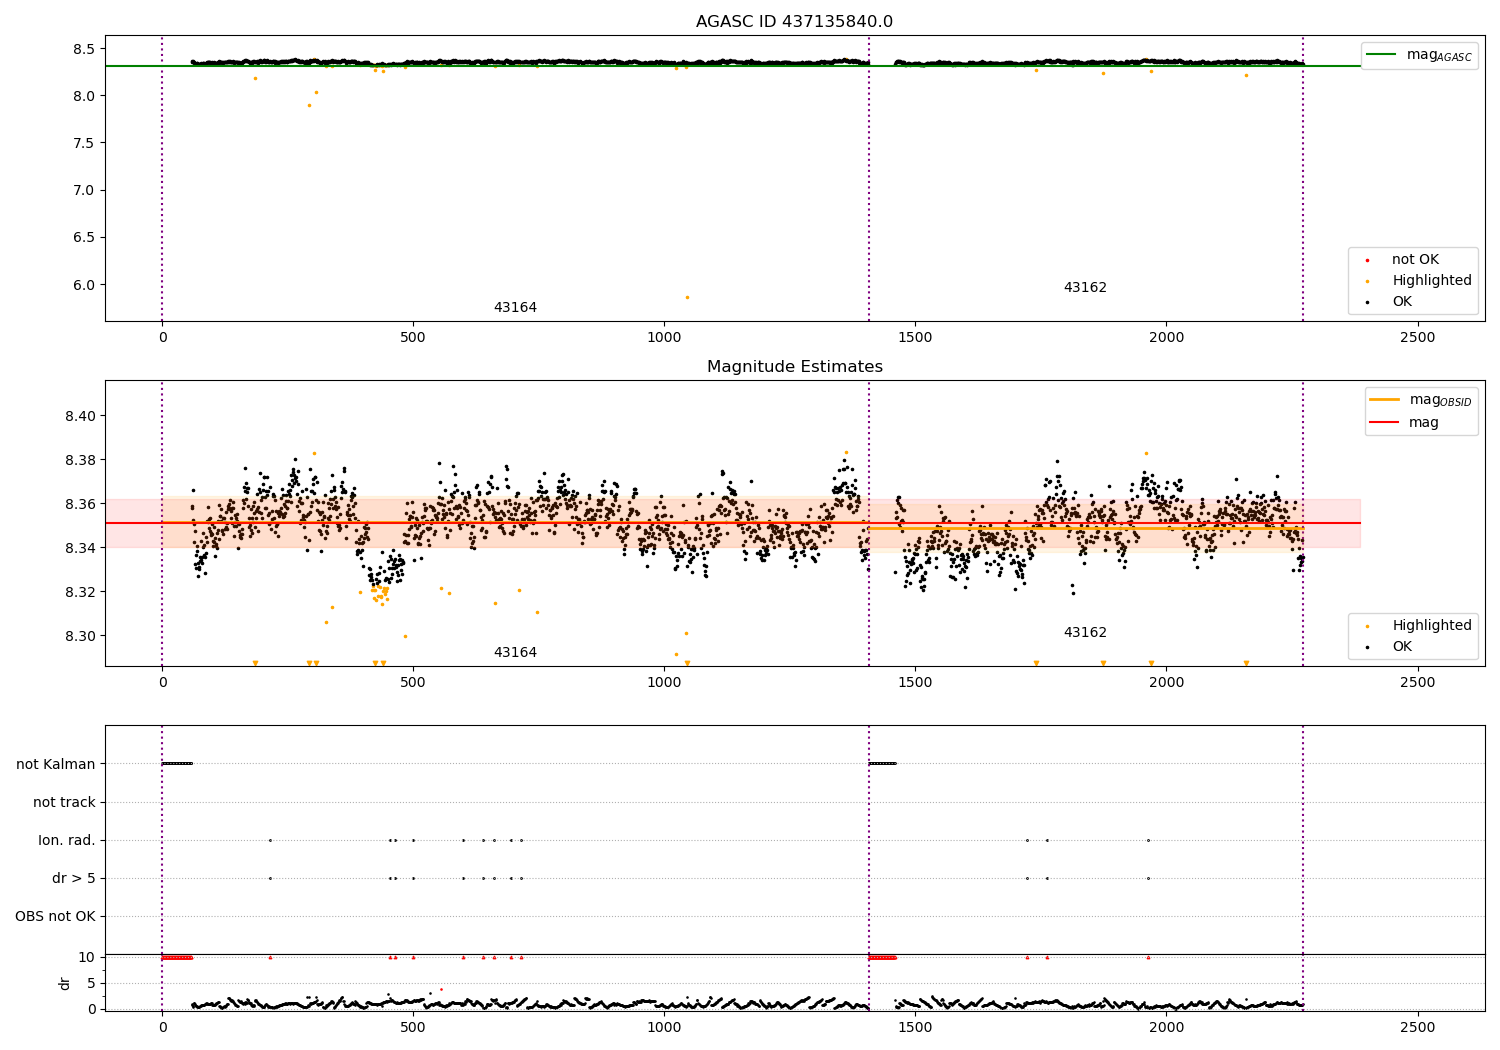Viewport: 1500px width, 1050px height.
Task: Select the 'not Kalman' row label
Action: coord(56,764)
